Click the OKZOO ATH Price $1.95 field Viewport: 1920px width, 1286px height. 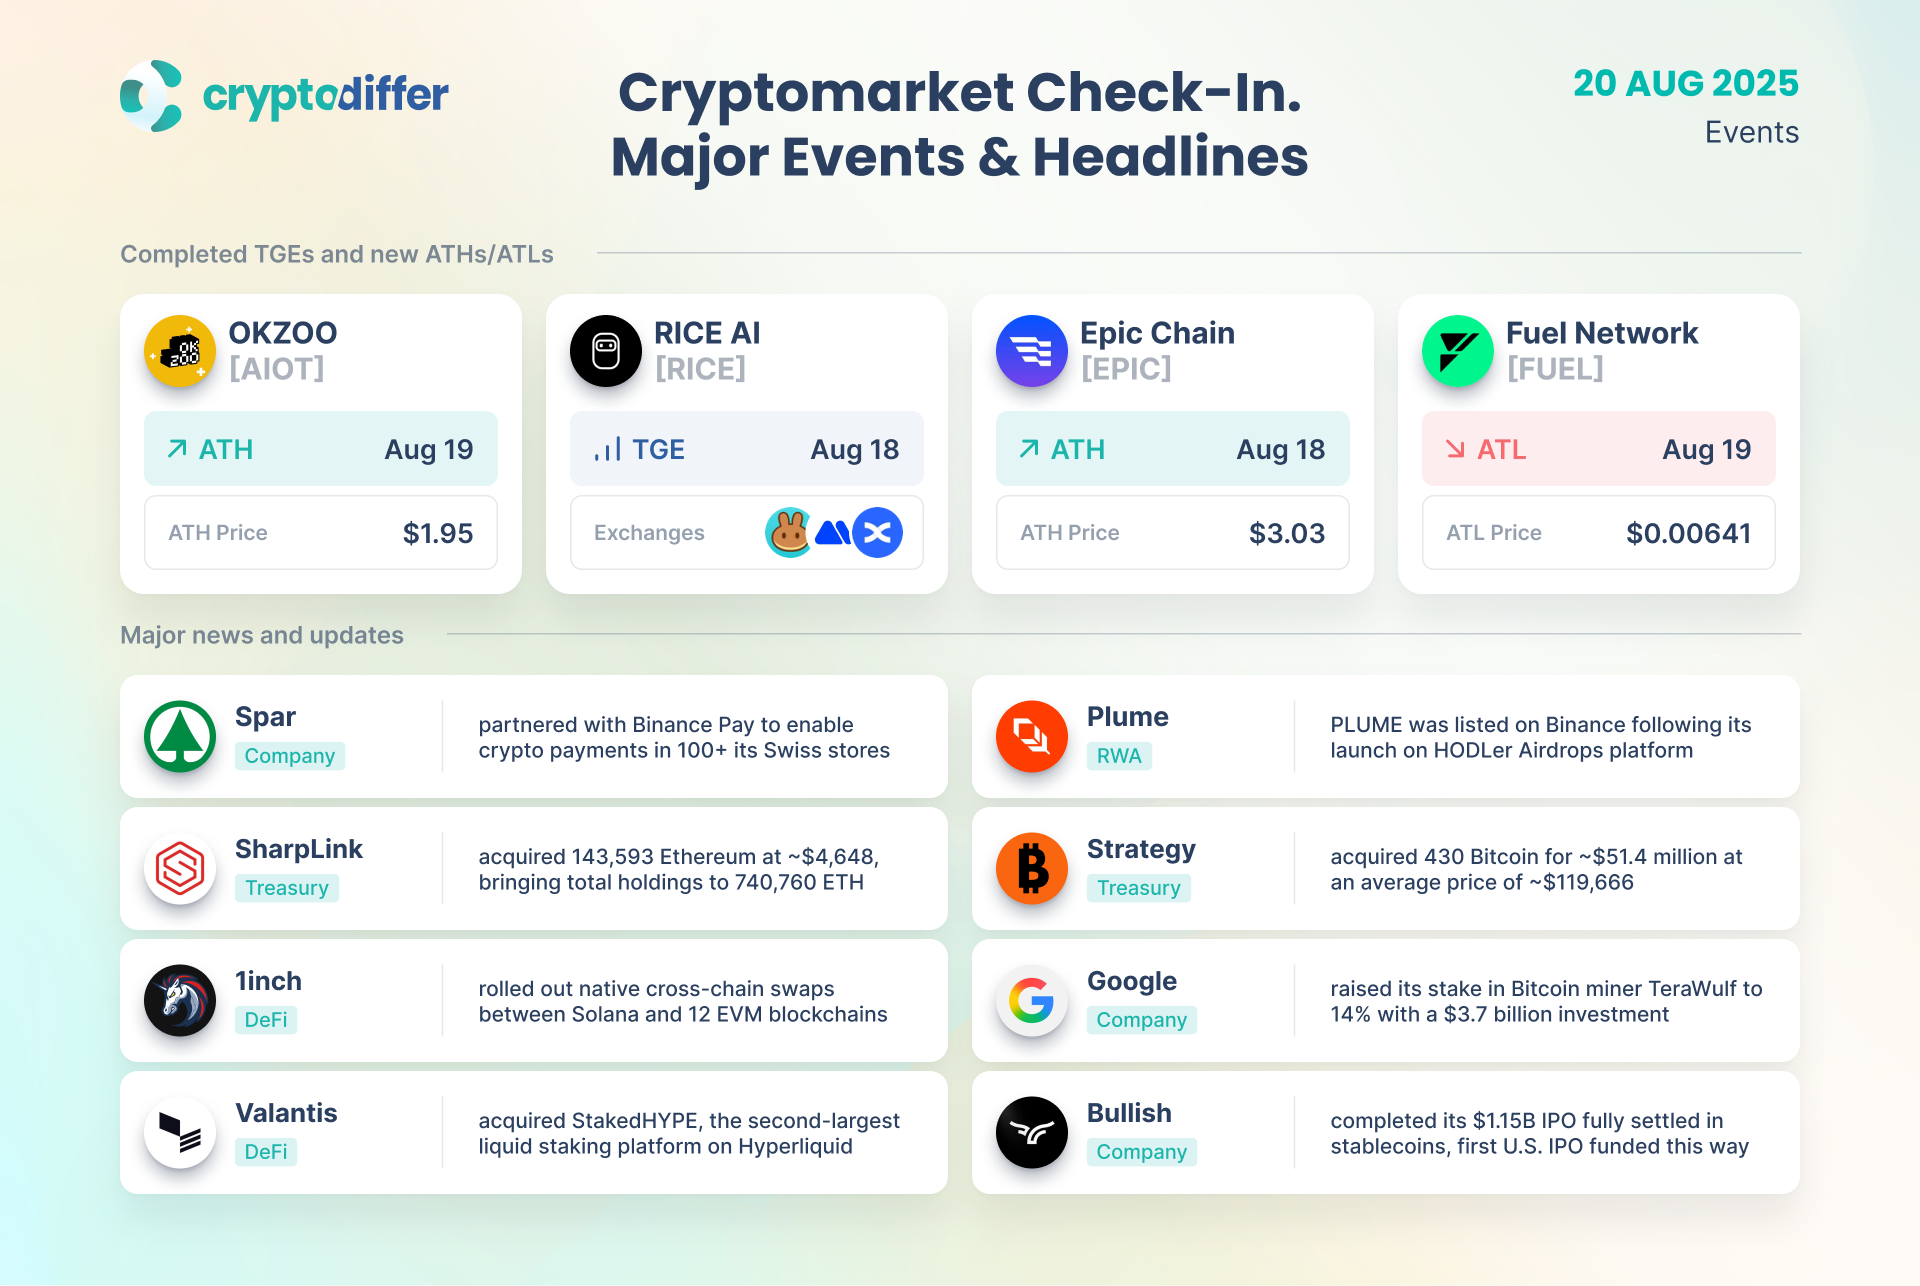321,533
